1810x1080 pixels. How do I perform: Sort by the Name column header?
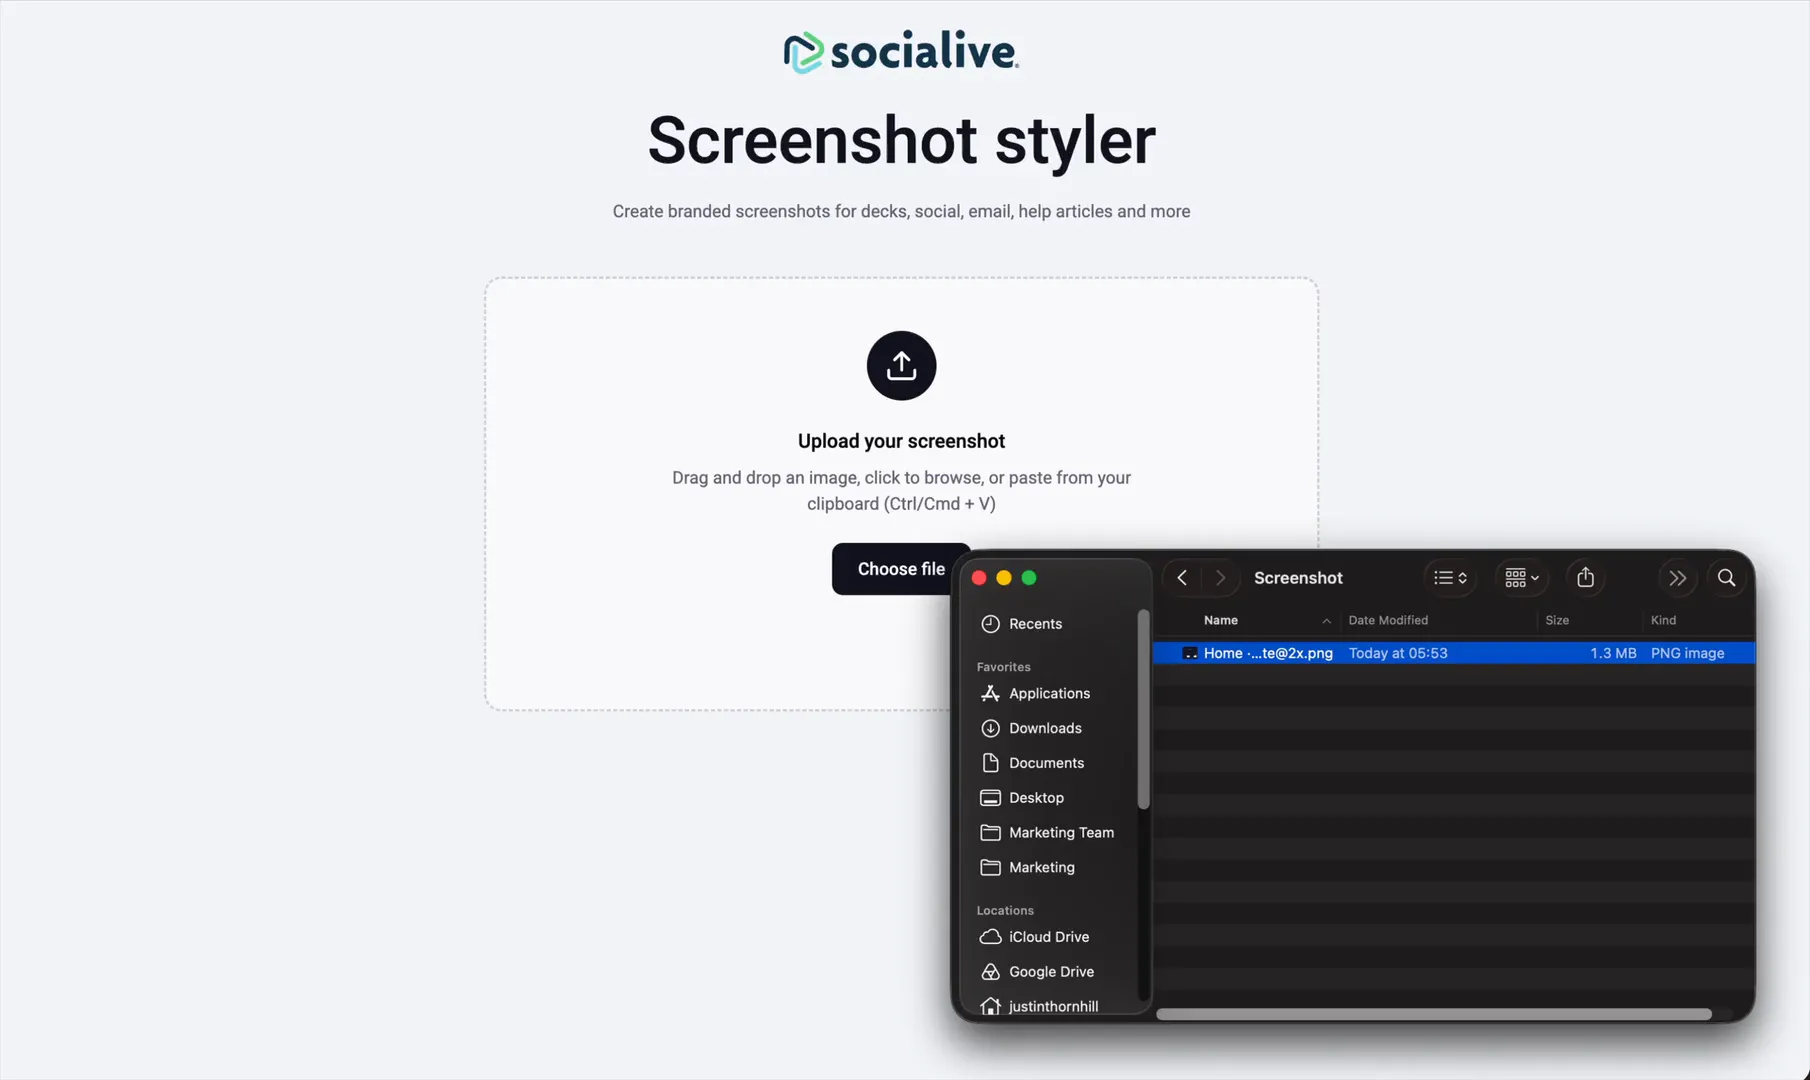pyautogui.click(x=1221, y=620)
